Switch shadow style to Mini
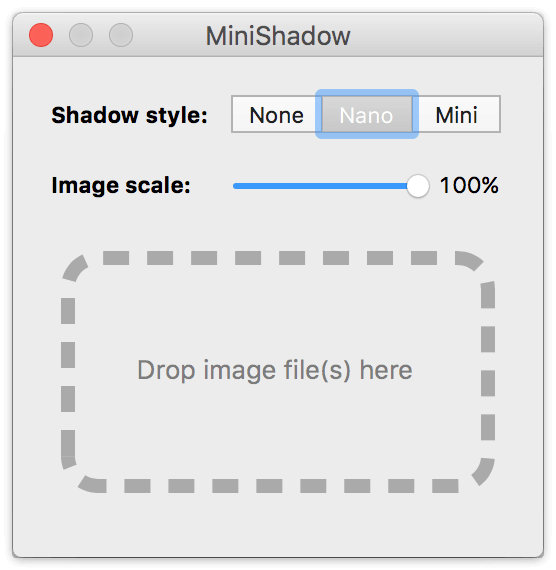This screenshot has width=556, height=570. coord(456,114)
